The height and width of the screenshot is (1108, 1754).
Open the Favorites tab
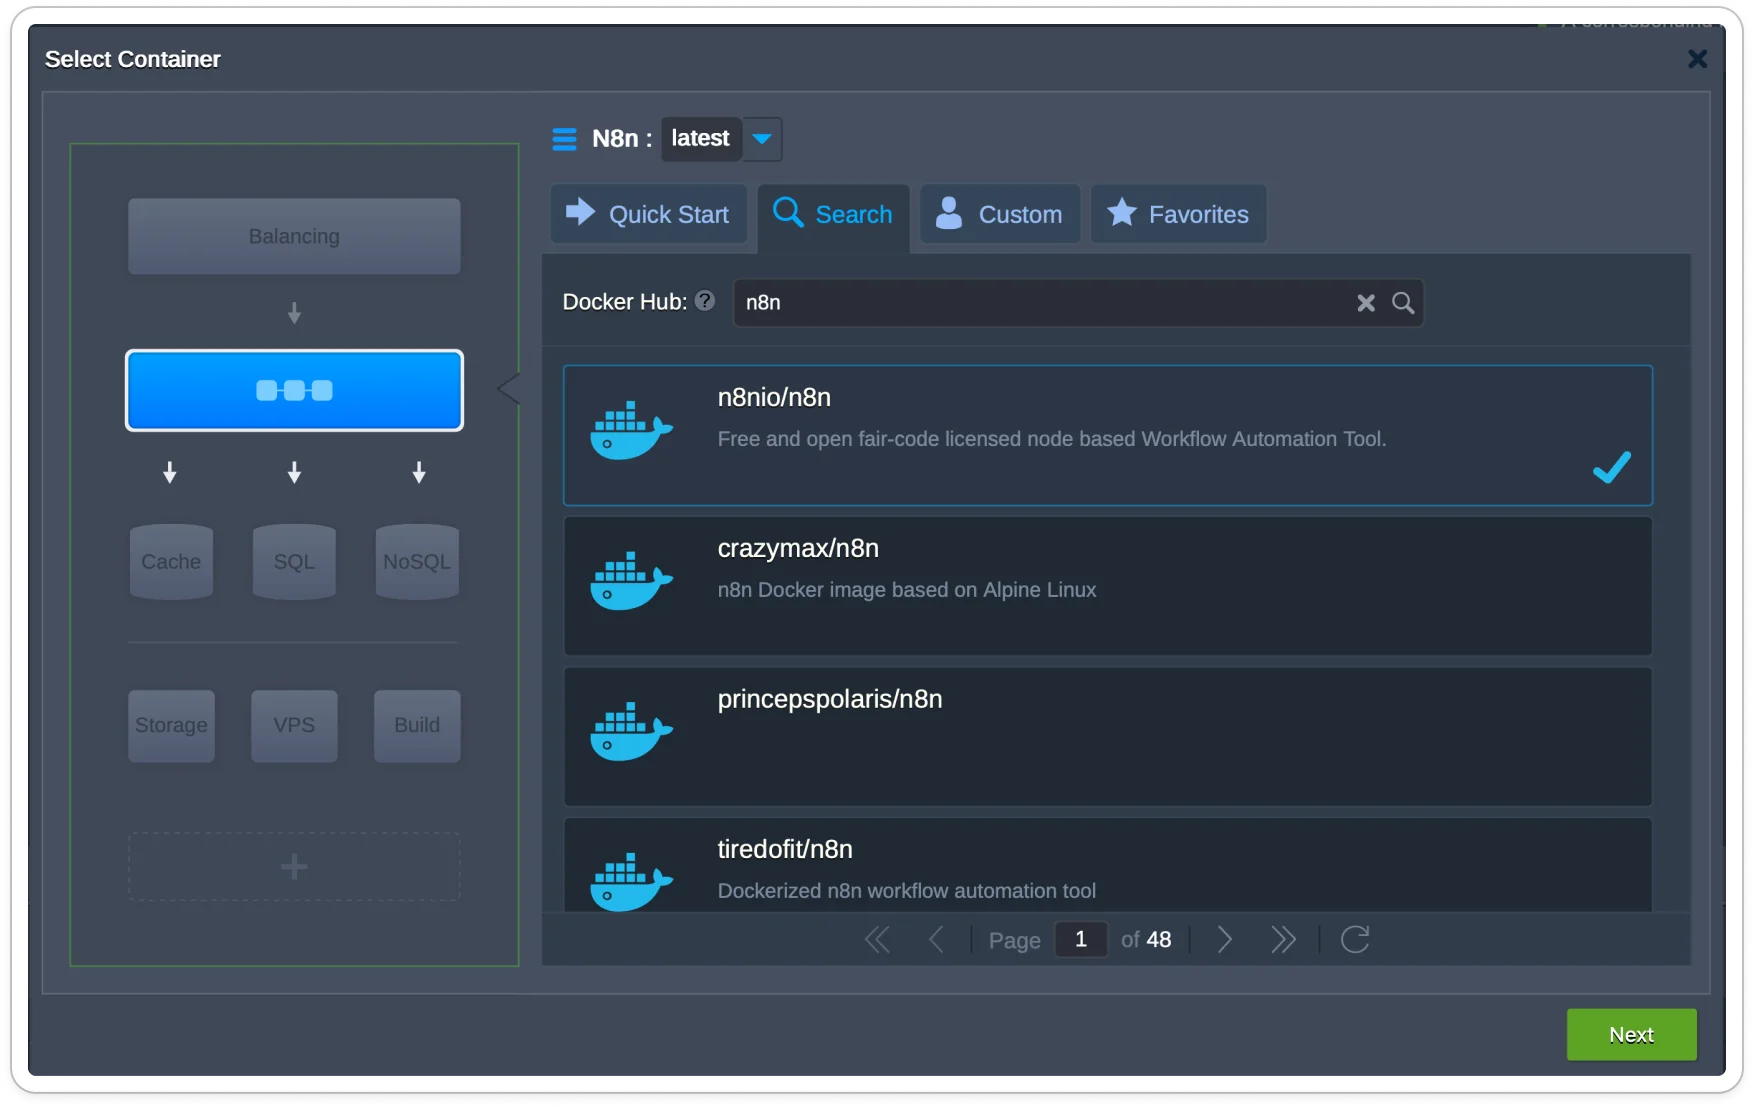[1178, 214]
